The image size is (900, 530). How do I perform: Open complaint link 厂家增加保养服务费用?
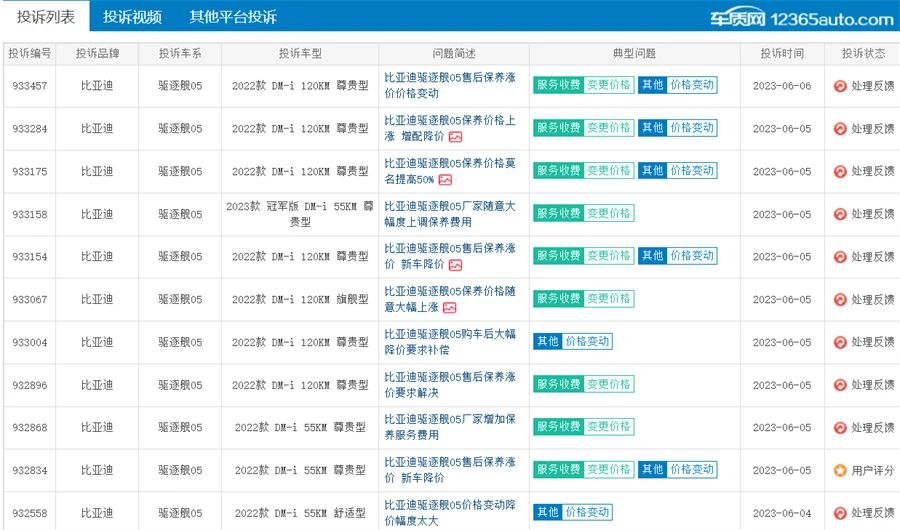450,427
